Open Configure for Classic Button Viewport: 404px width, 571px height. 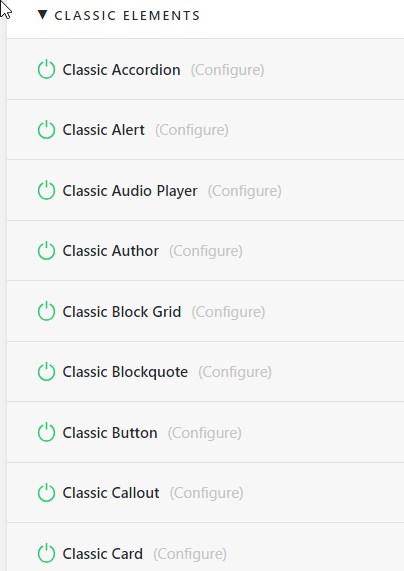[x=204, y=433]
